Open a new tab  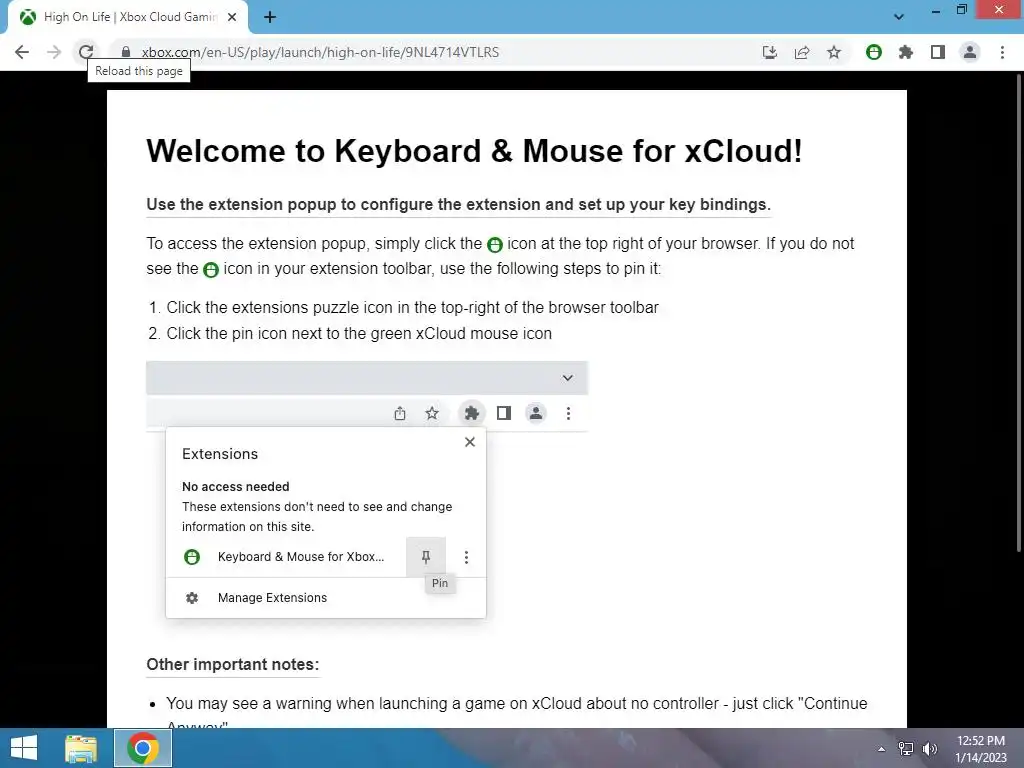[270, 17]
